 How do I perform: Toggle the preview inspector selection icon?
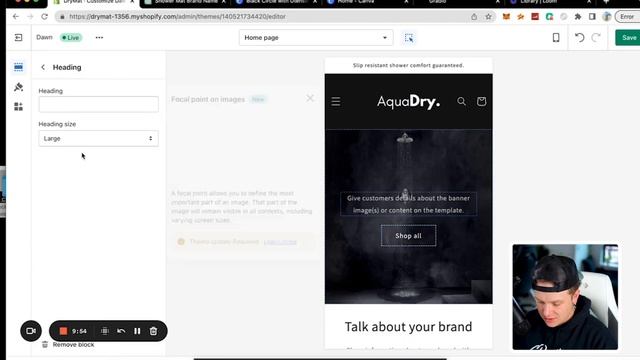[x=409, y=38]
